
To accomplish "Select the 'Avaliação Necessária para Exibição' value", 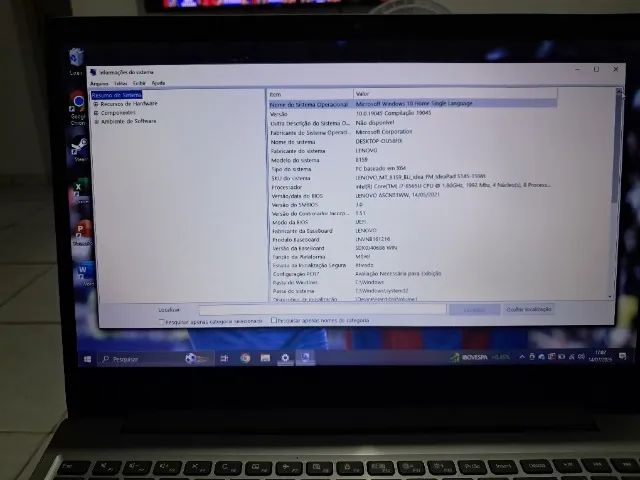I will coord(398,273).
